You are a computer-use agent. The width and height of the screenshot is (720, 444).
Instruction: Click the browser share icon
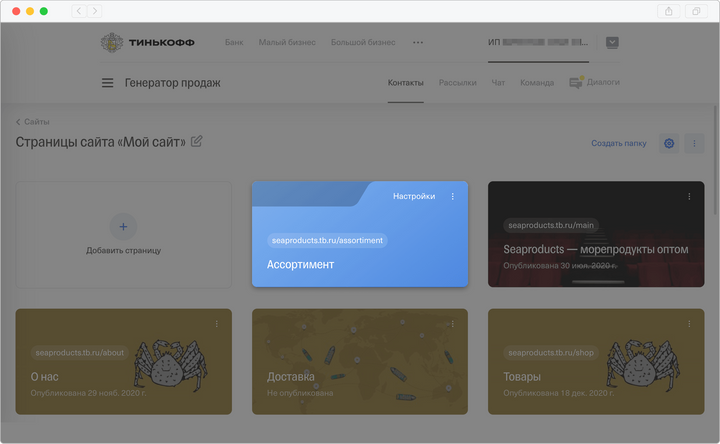(x=668, y=11)
